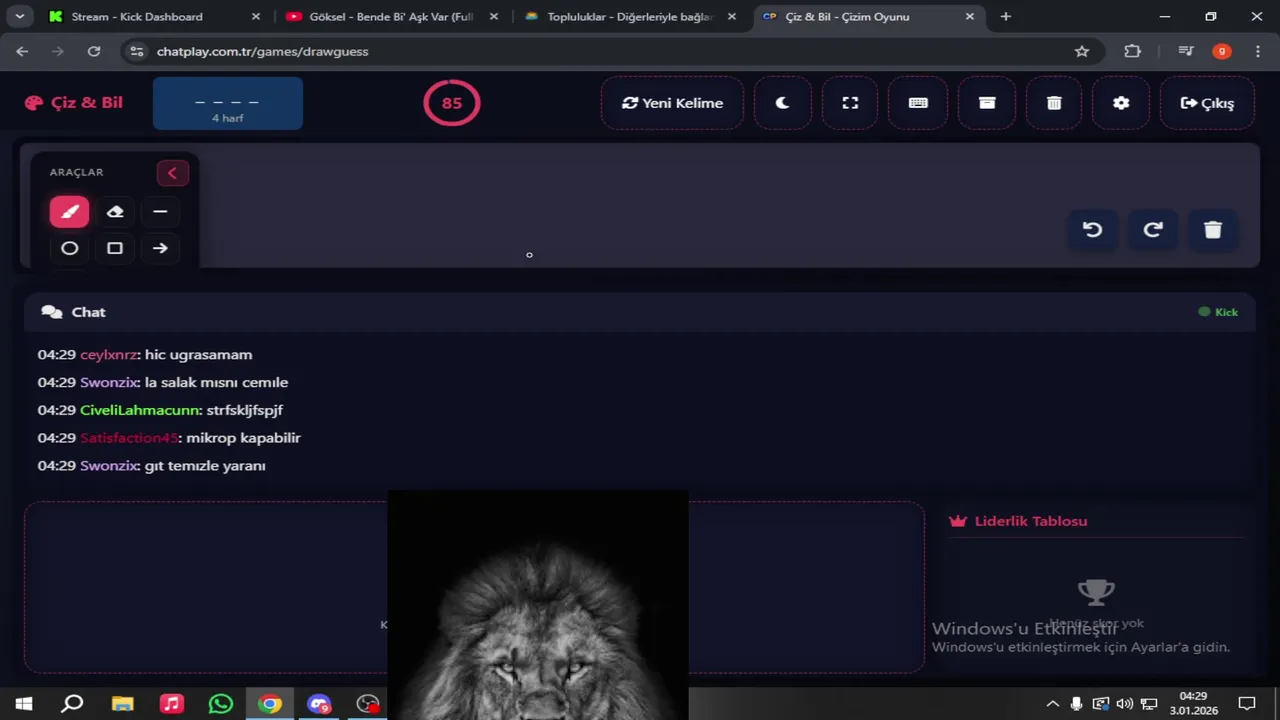Click the lion webcam overlay image

tap(538, 605)
